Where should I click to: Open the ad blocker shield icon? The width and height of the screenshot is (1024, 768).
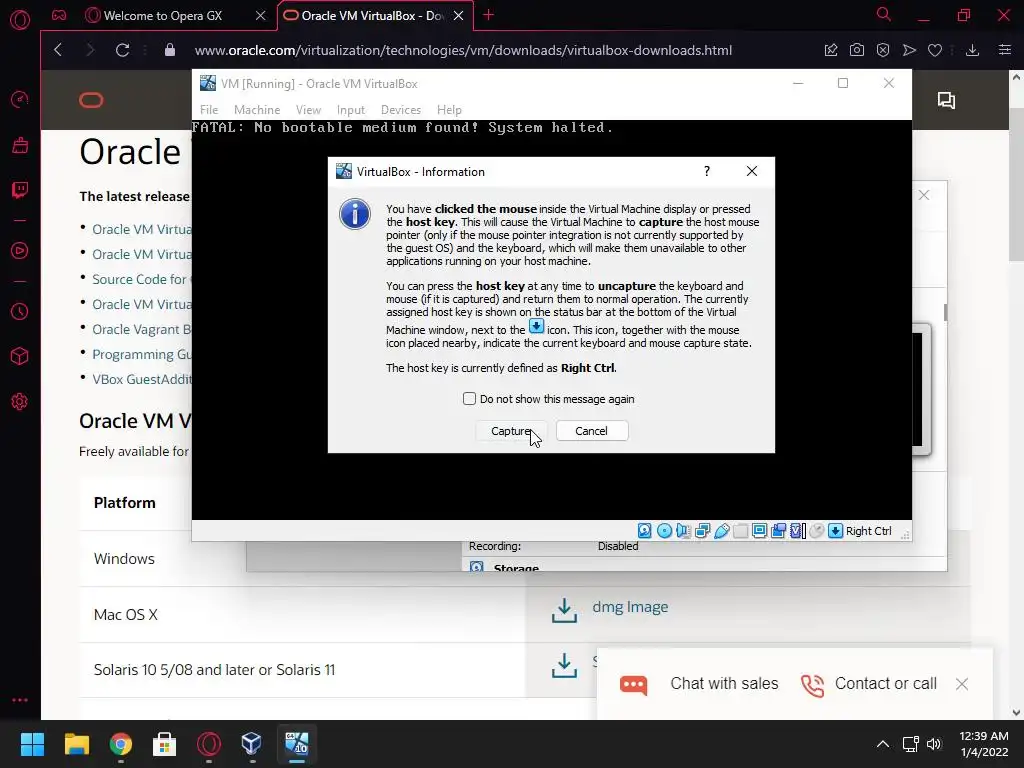pyautogui.click(x=883, y=50)
